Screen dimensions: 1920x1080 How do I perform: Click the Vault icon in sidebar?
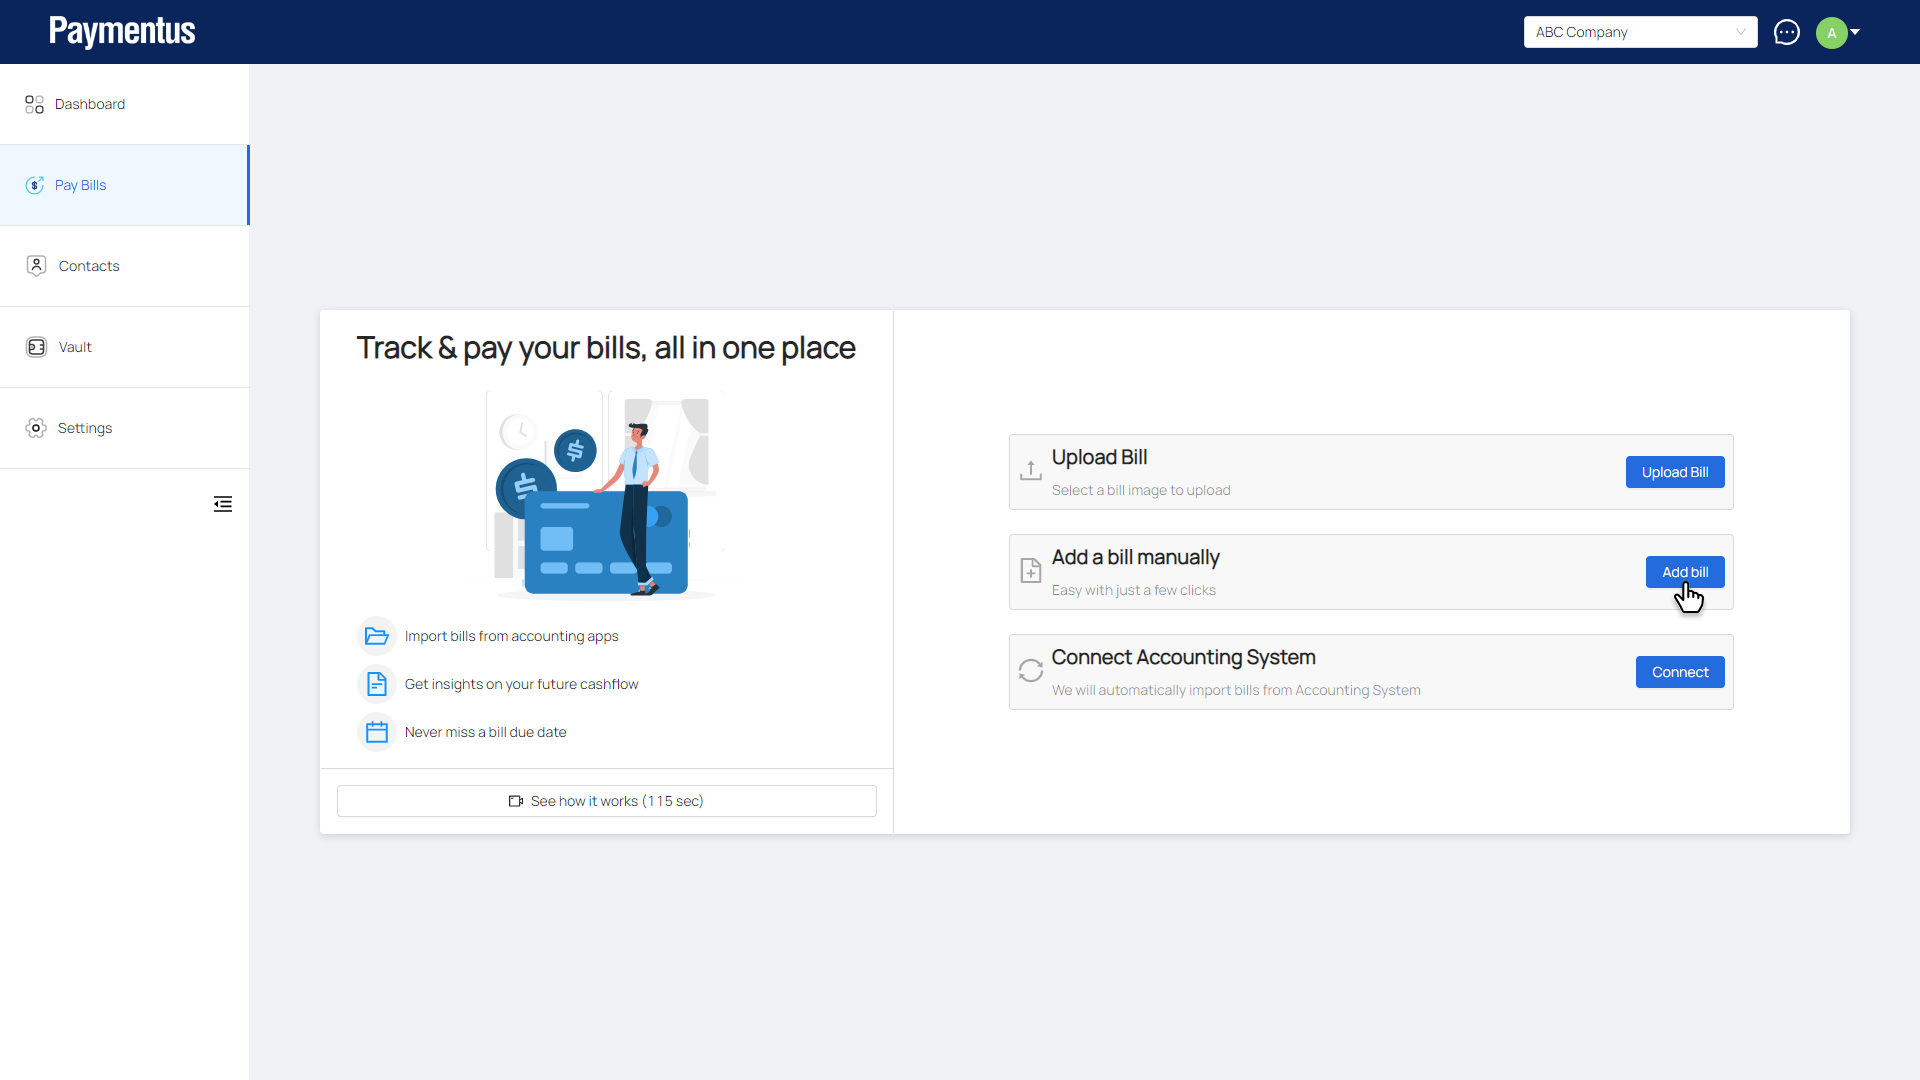click(36, 347)
